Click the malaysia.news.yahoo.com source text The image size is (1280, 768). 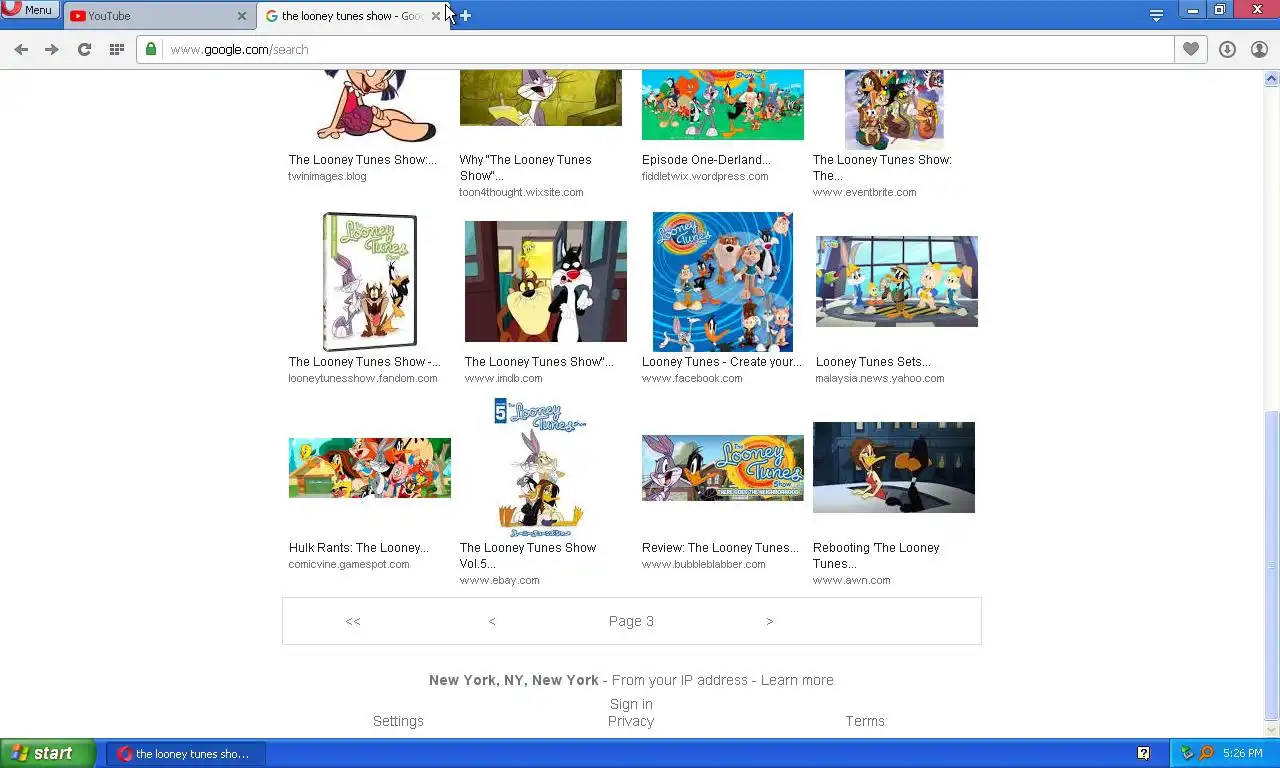point(880,379)
